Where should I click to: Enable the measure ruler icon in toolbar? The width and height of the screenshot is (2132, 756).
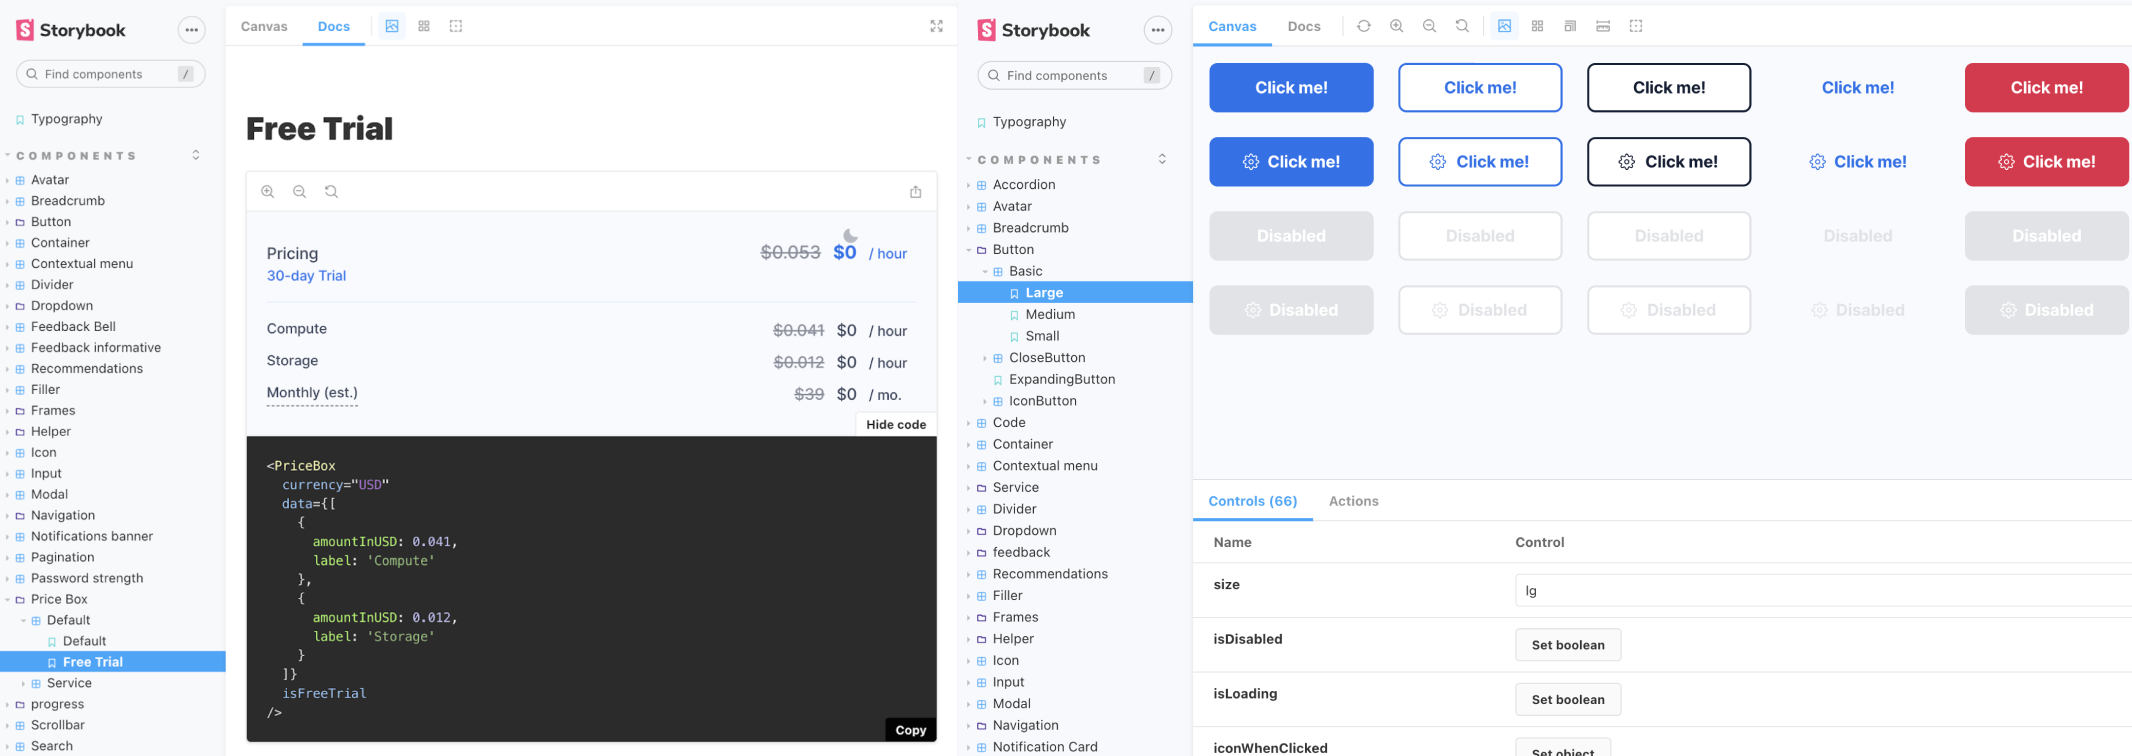(x=1603, y=26)
